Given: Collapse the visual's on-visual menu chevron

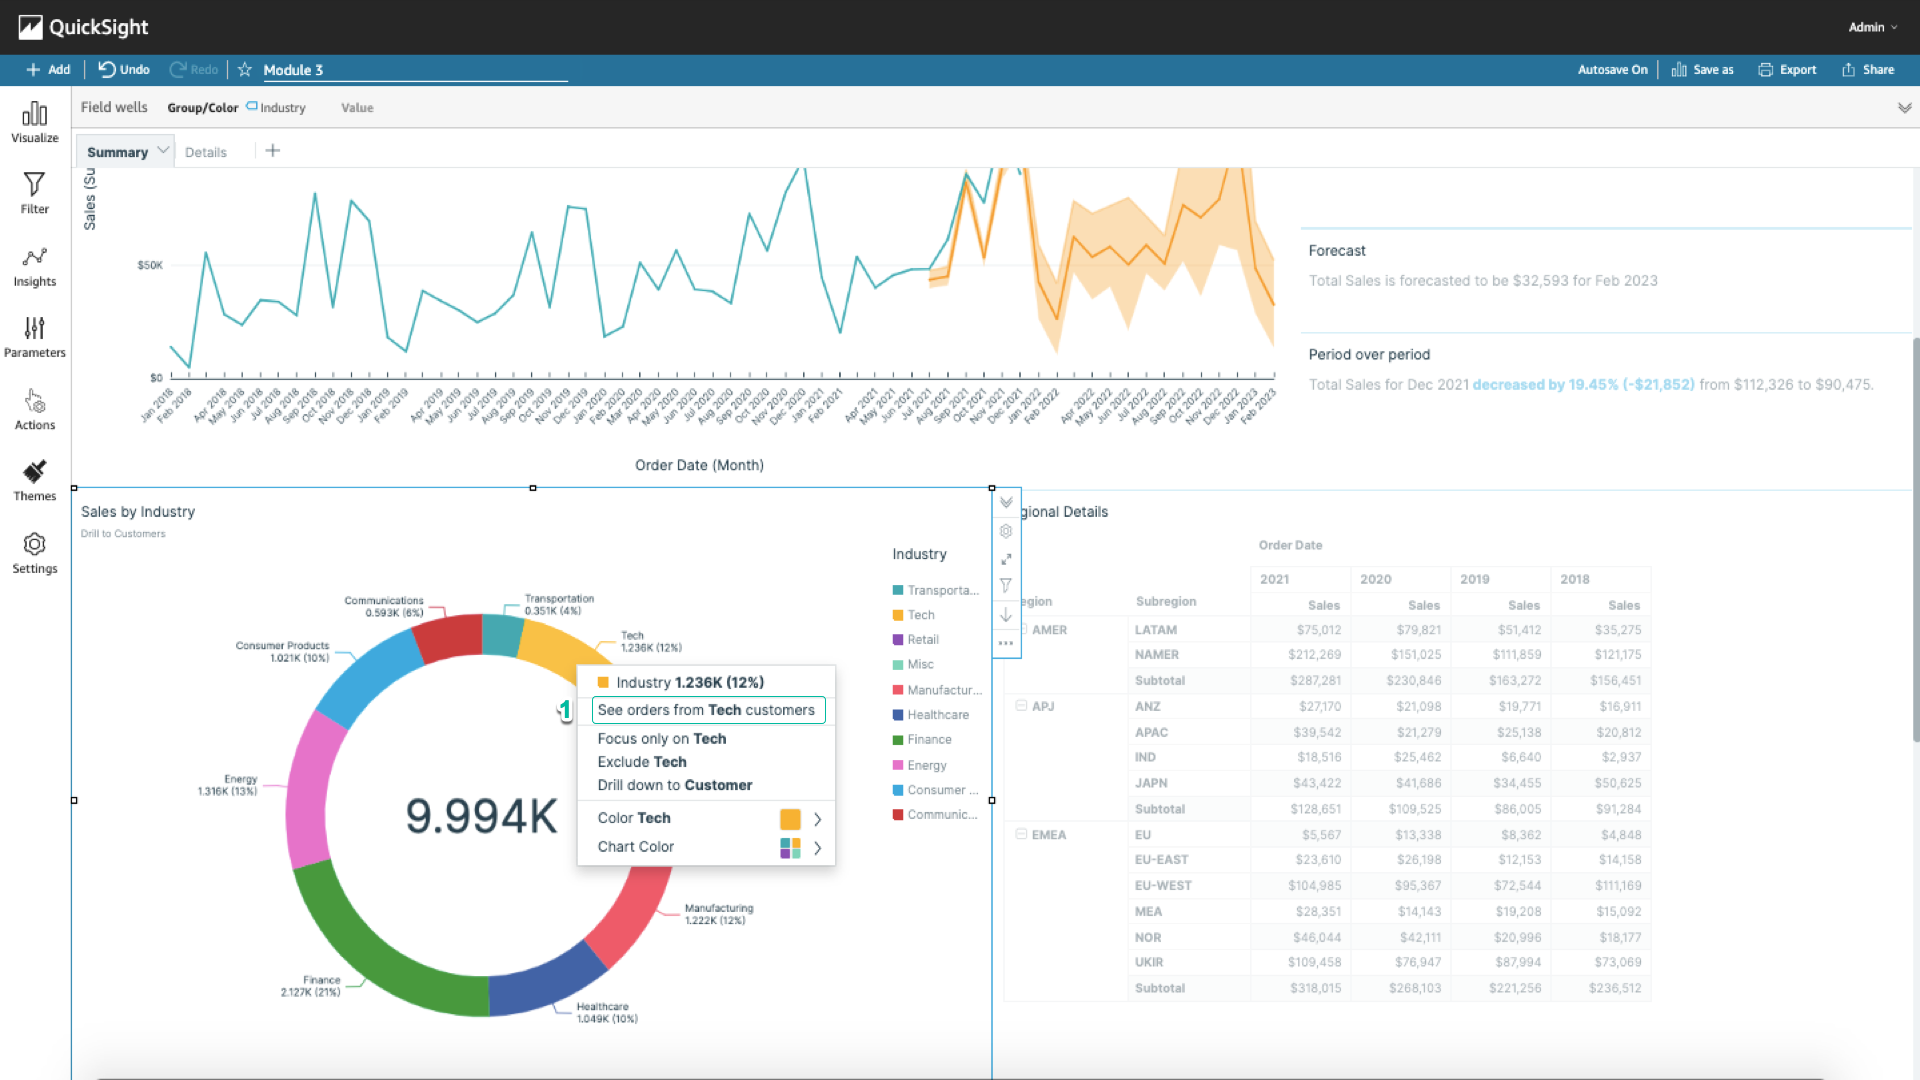Looking at the screenshot, I should tap(1006, 503).
